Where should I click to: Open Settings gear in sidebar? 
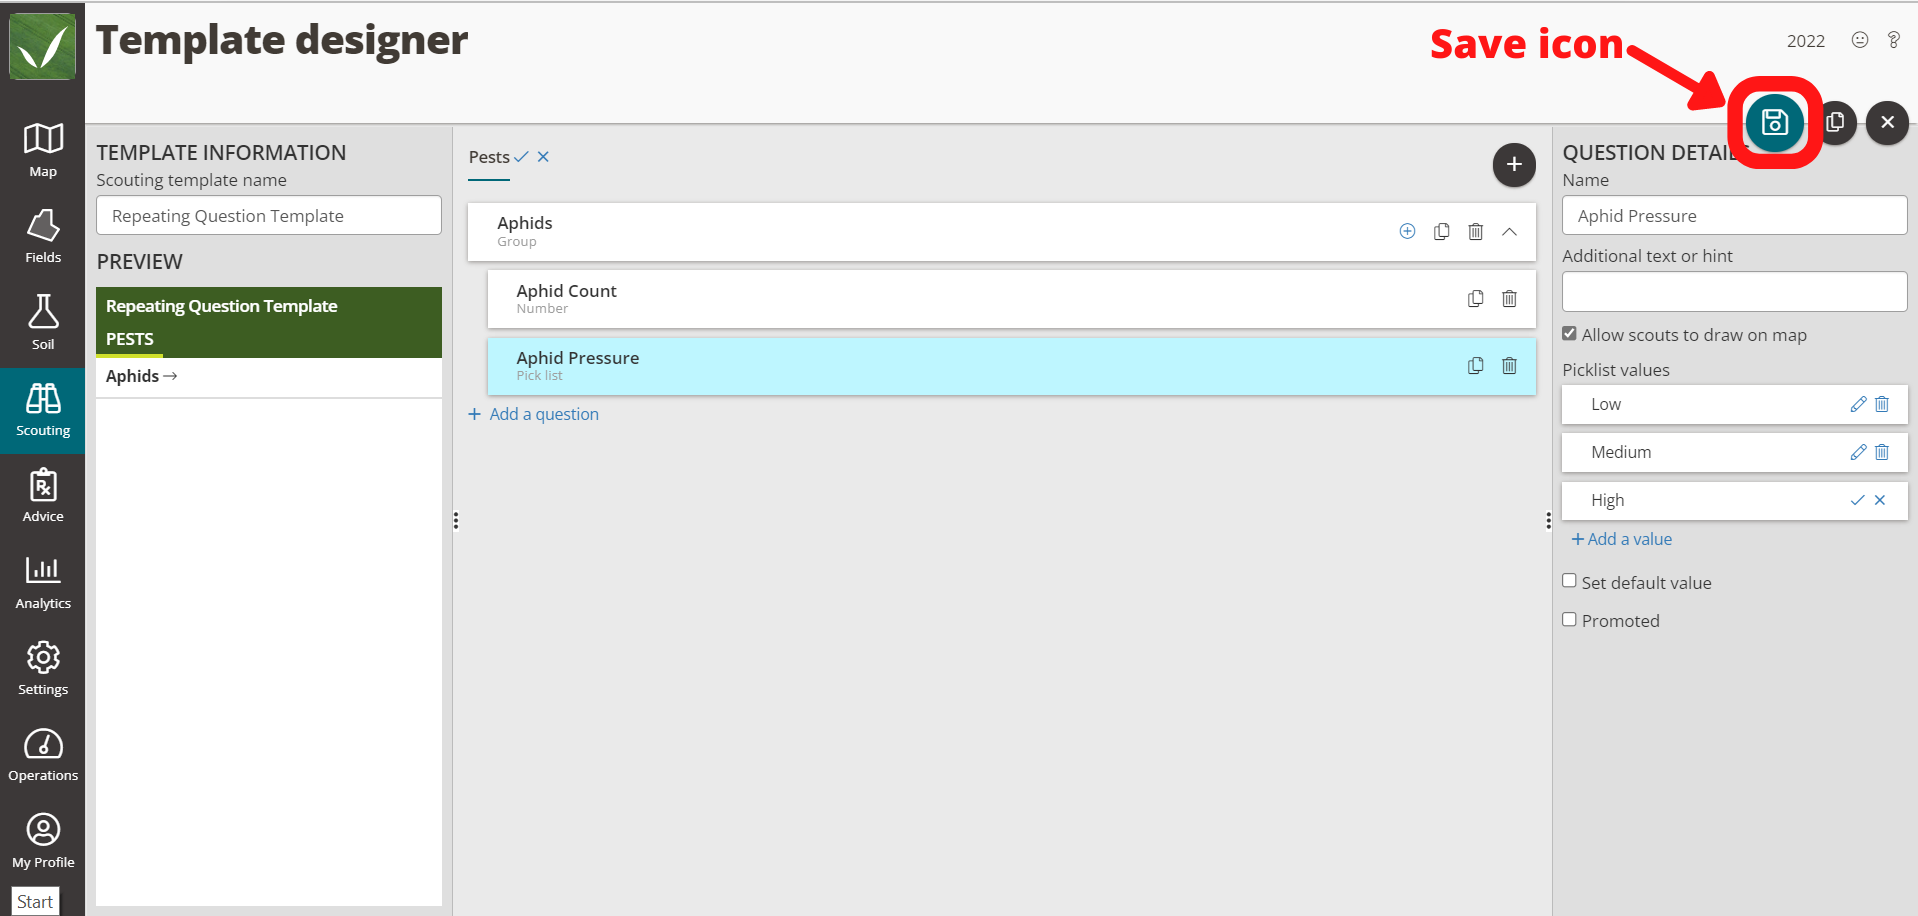pos(43,668)
